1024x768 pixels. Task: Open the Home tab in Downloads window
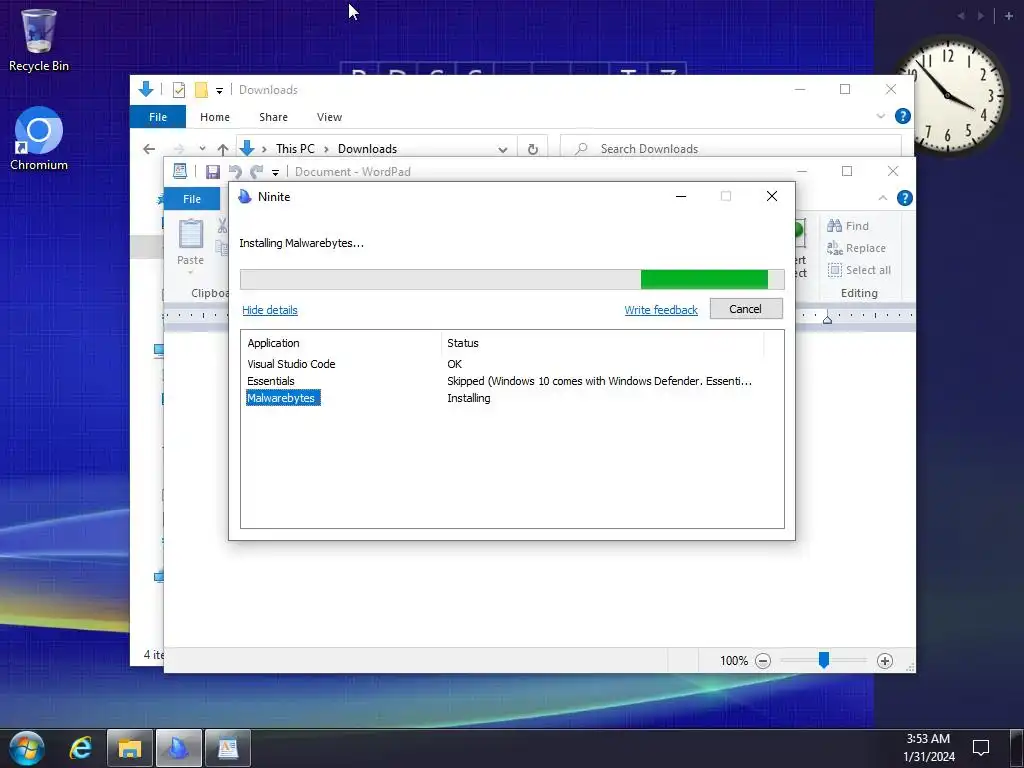215,117
